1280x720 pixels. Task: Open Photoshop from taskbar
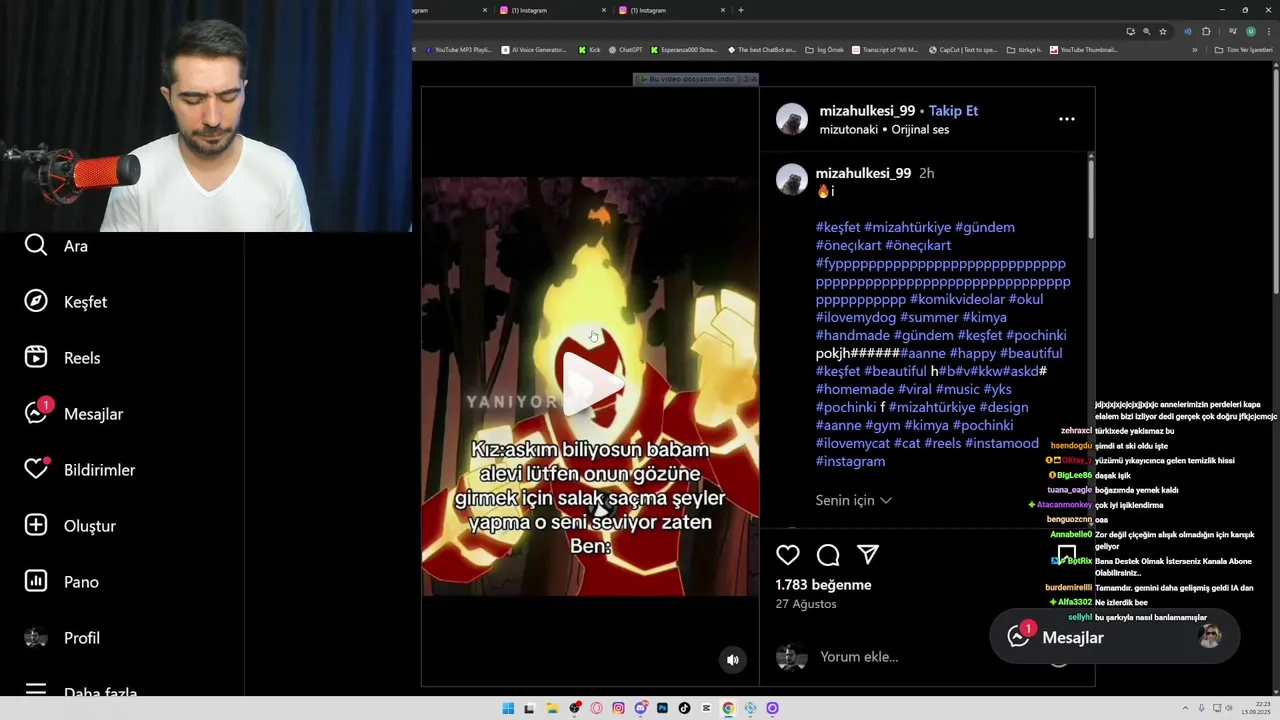tap(662, 708)
